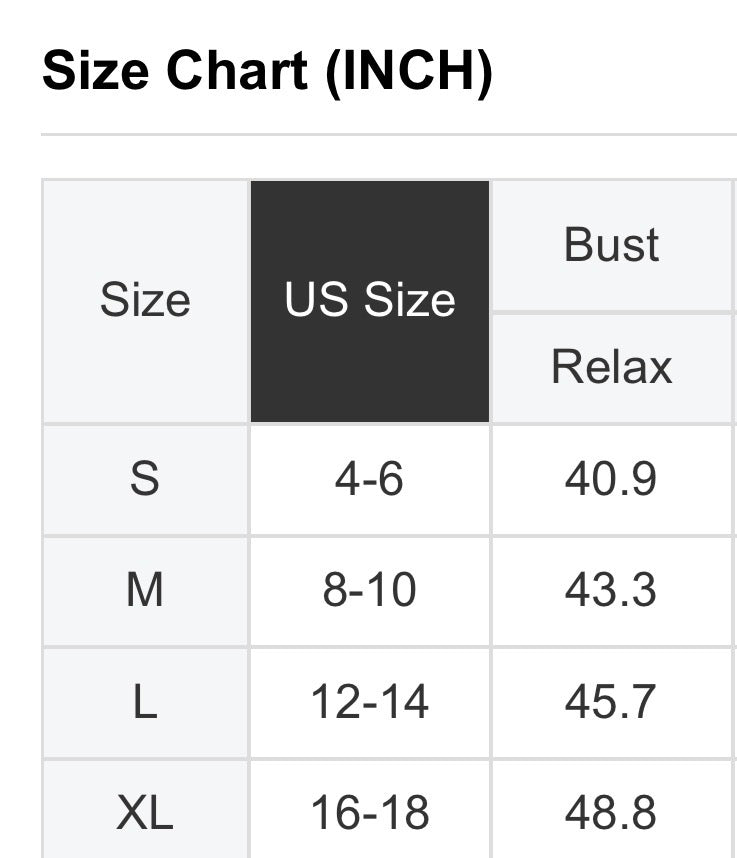
Task: Click the '4-6' US size cell
Action: (x=370, y=479)
